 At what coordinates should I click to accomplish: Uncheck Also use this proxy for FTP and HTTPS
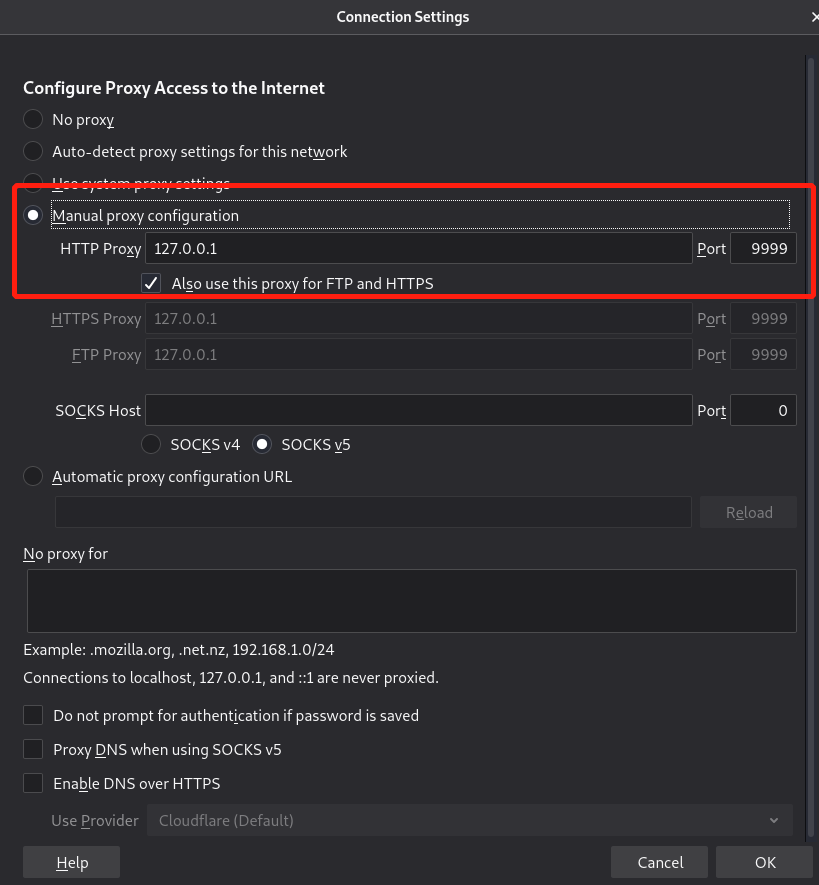pyautogui.click(x=151, y=283)
